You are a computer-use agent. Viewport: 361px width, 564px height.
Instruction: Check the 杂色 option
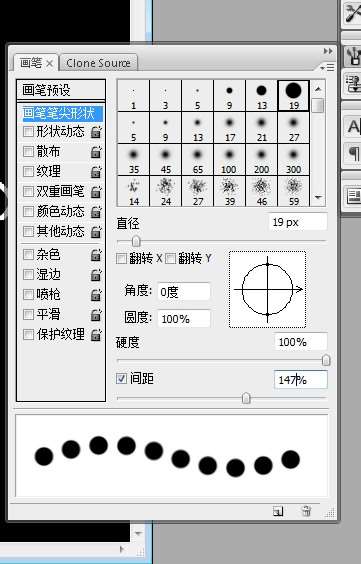click(x=28, y=255)
